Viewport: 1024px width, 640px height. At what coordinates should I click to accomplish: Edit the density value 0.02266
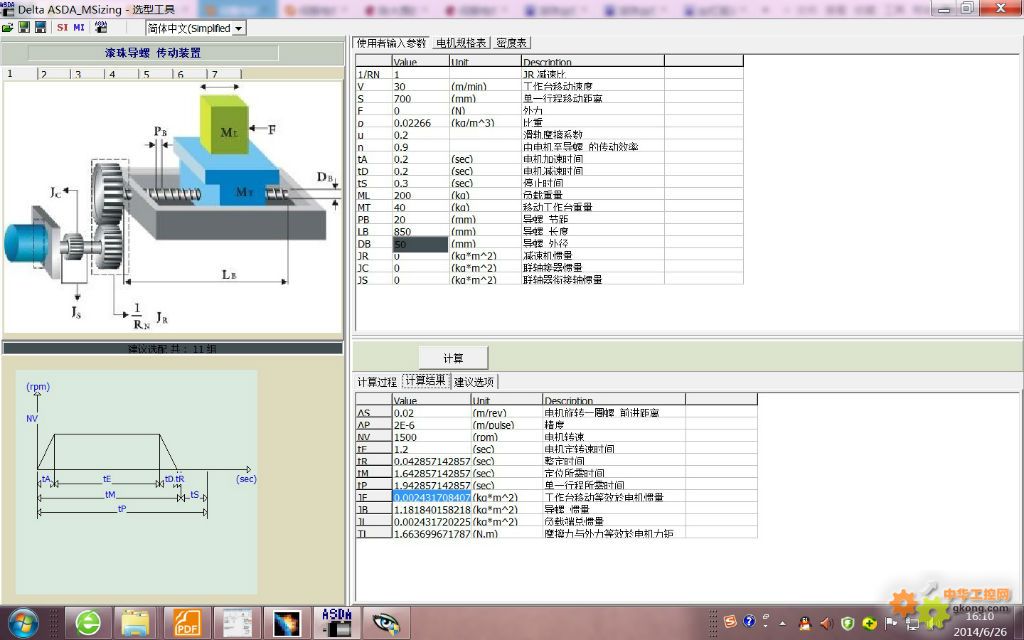click(x=421, y=122)
